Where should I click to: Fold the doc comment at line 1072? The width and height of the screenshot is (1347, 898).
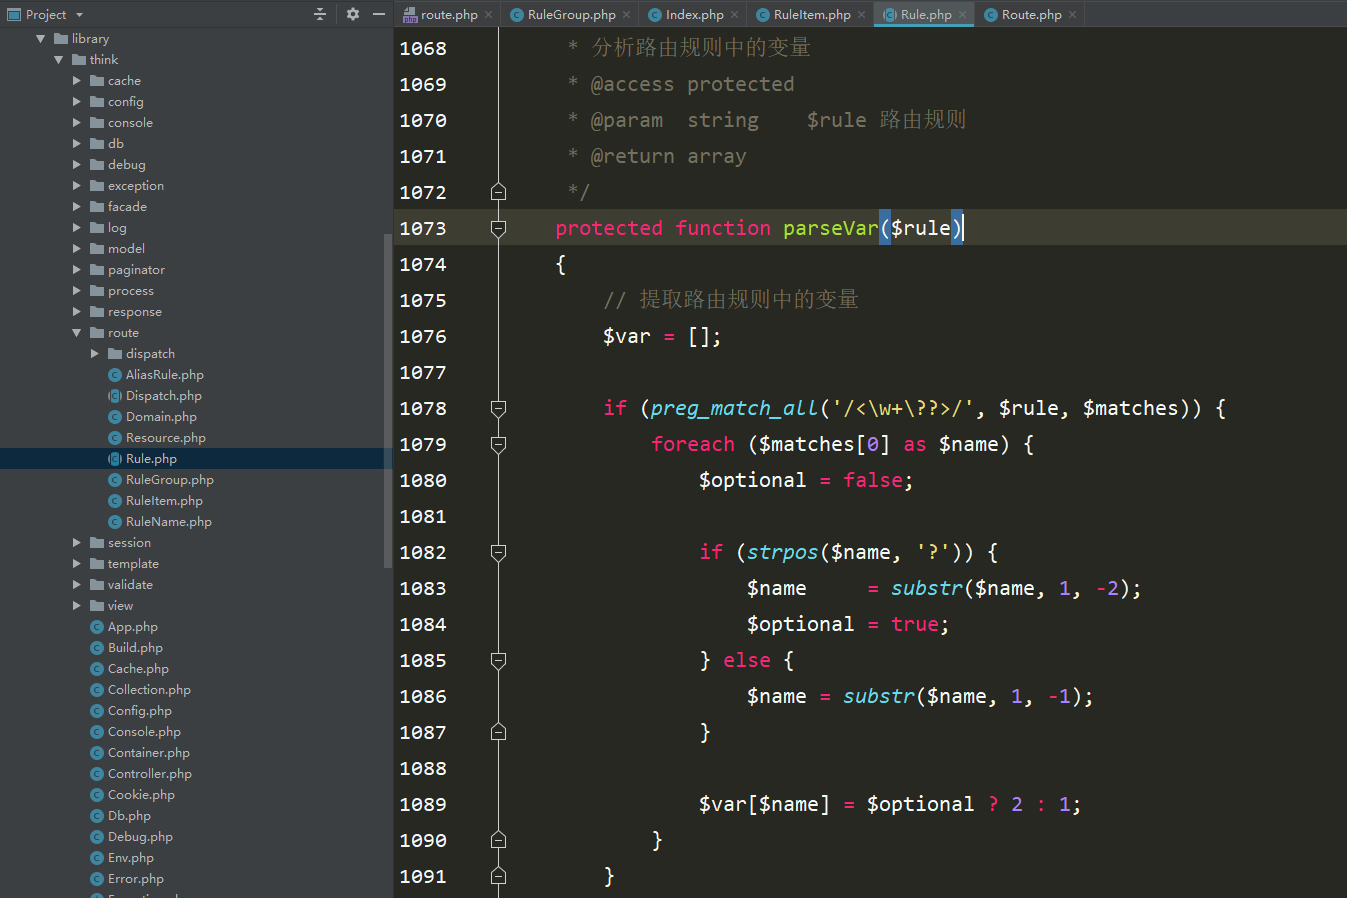pyautogui.click(x=498, y=192)
